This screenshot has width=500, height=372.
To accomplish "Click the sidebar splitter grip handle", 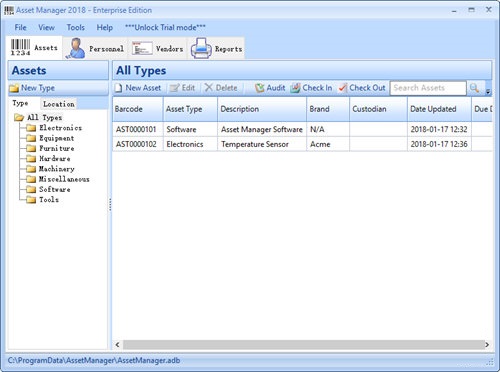I will tap(110, 204).
